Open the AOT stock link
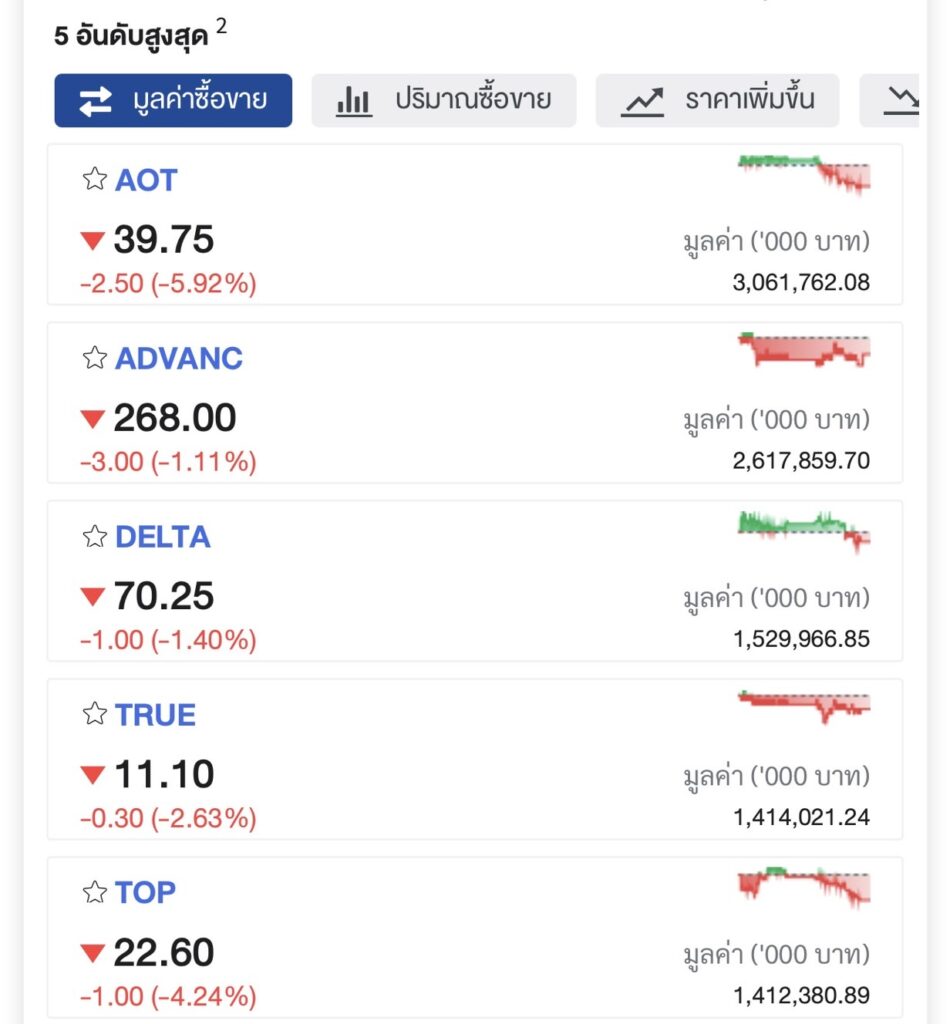950x1024 pixels. (x=146, y=180)
